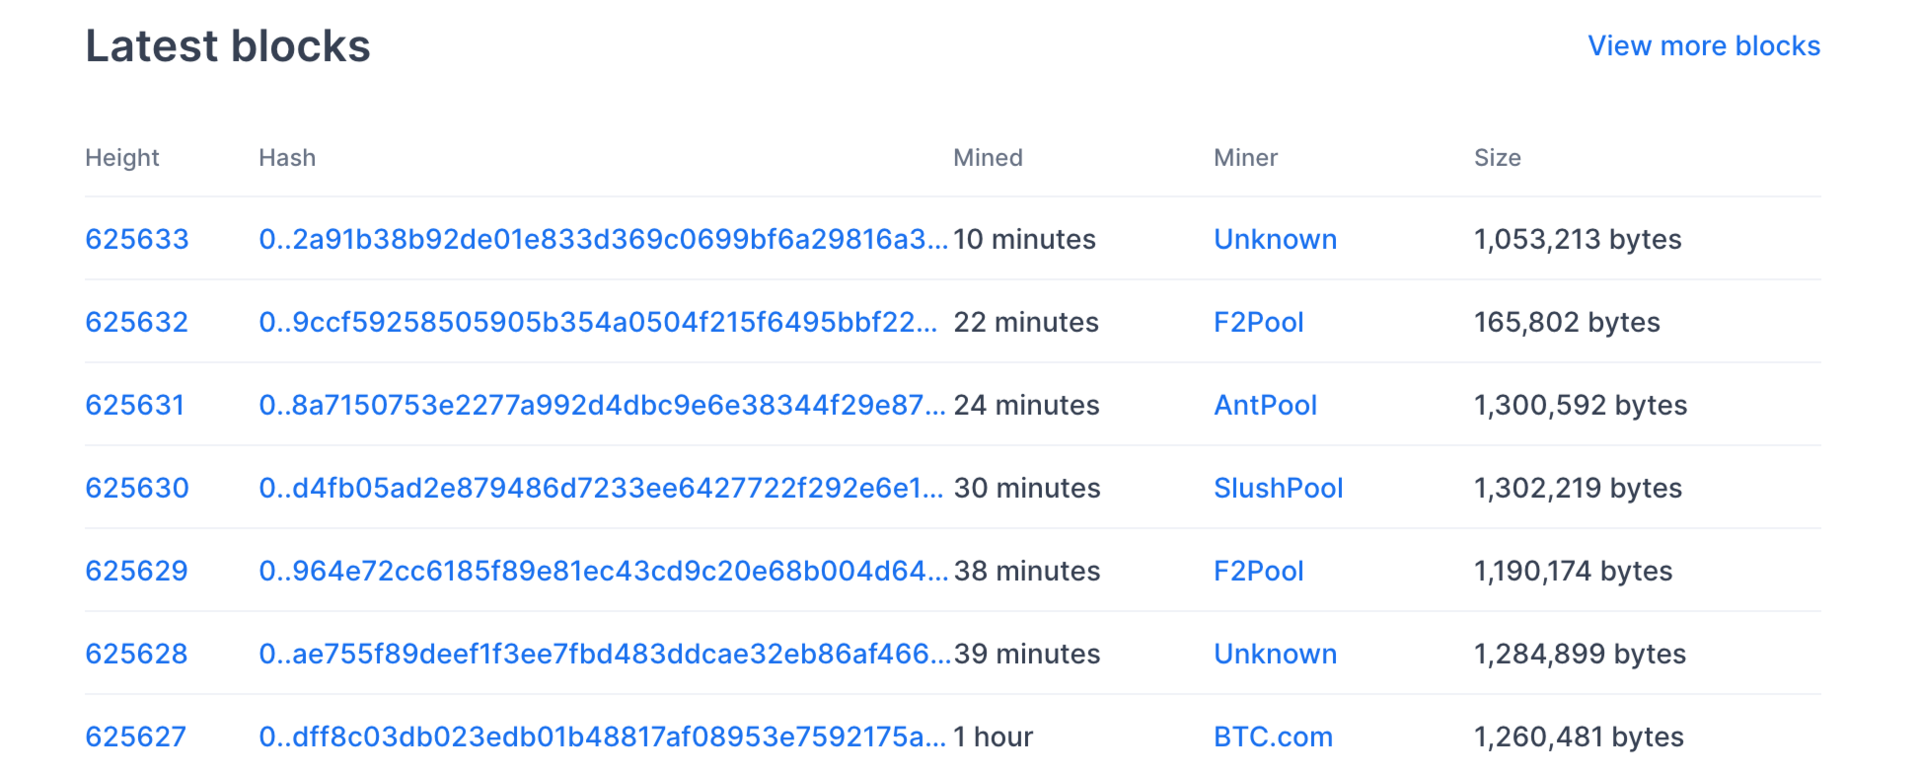Open block height 625632
This screenshot has height=774, width=1920.
pyautogui.click(x=137, y=322)
